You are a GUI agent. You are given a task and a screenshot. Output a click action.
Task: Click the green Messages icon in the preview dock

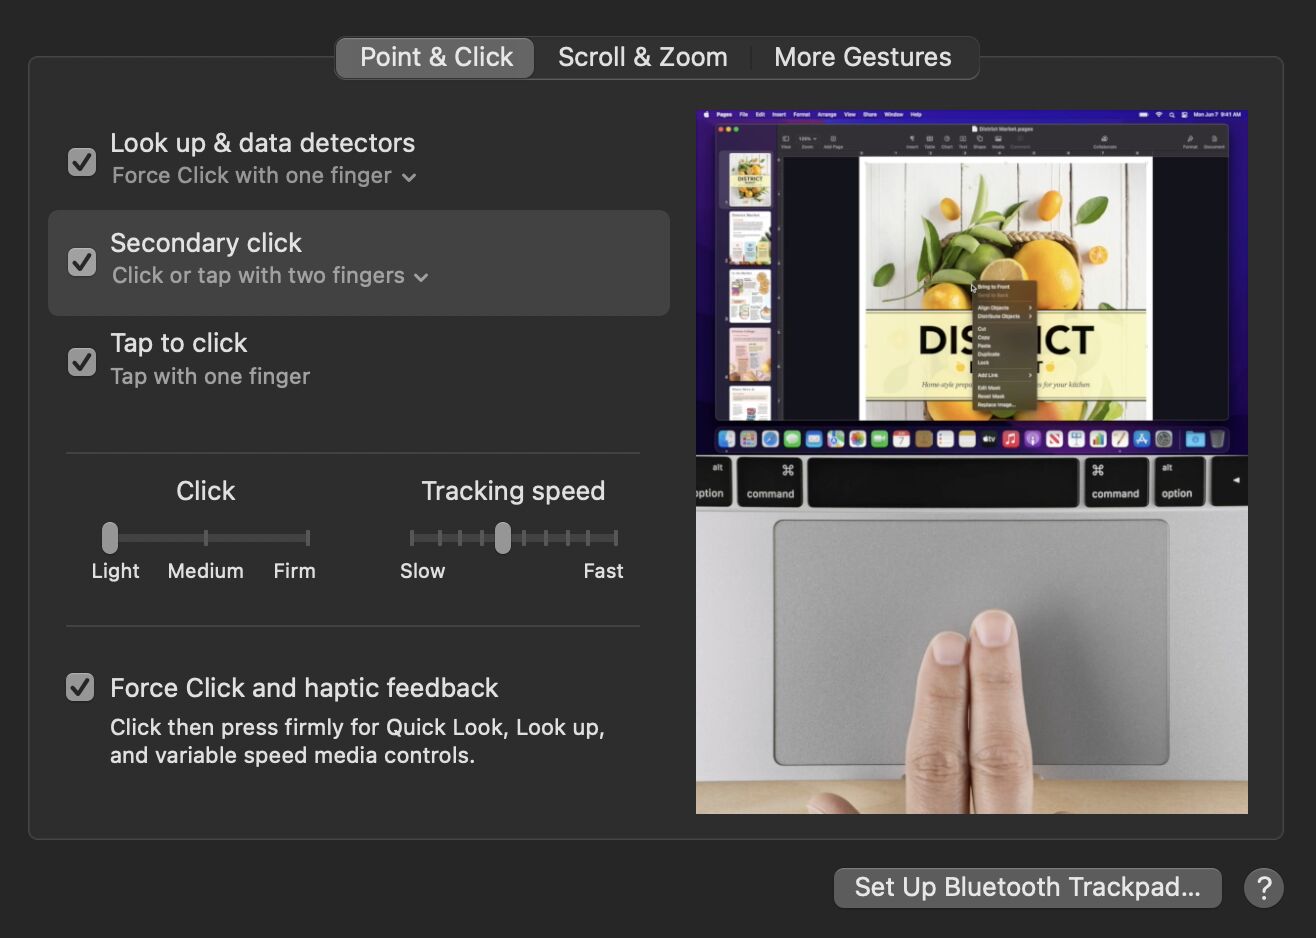pyautogui.click(x=792, y=439)
